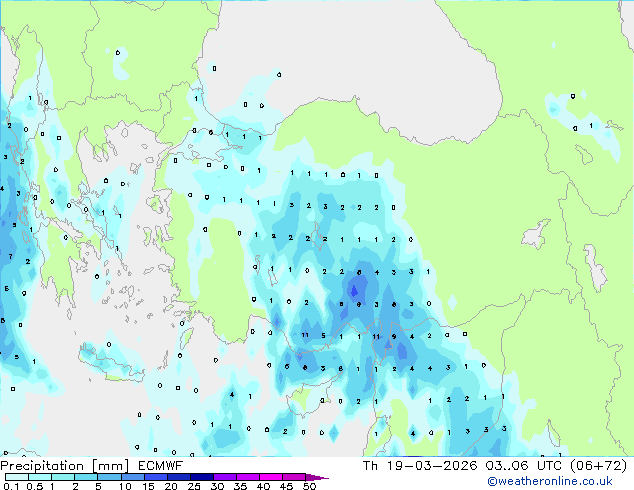This screenshot has height=490, width=634.
Task: Pick the 40–45 mm magenta legend swatch
Action: [271, 477]
